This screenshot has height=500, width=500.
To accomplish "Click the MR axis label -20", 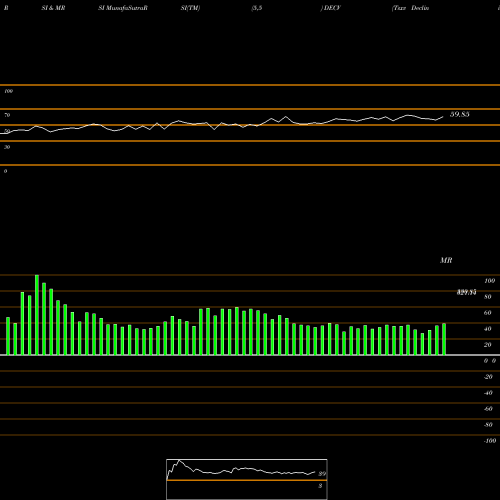I will click(488, 377).
